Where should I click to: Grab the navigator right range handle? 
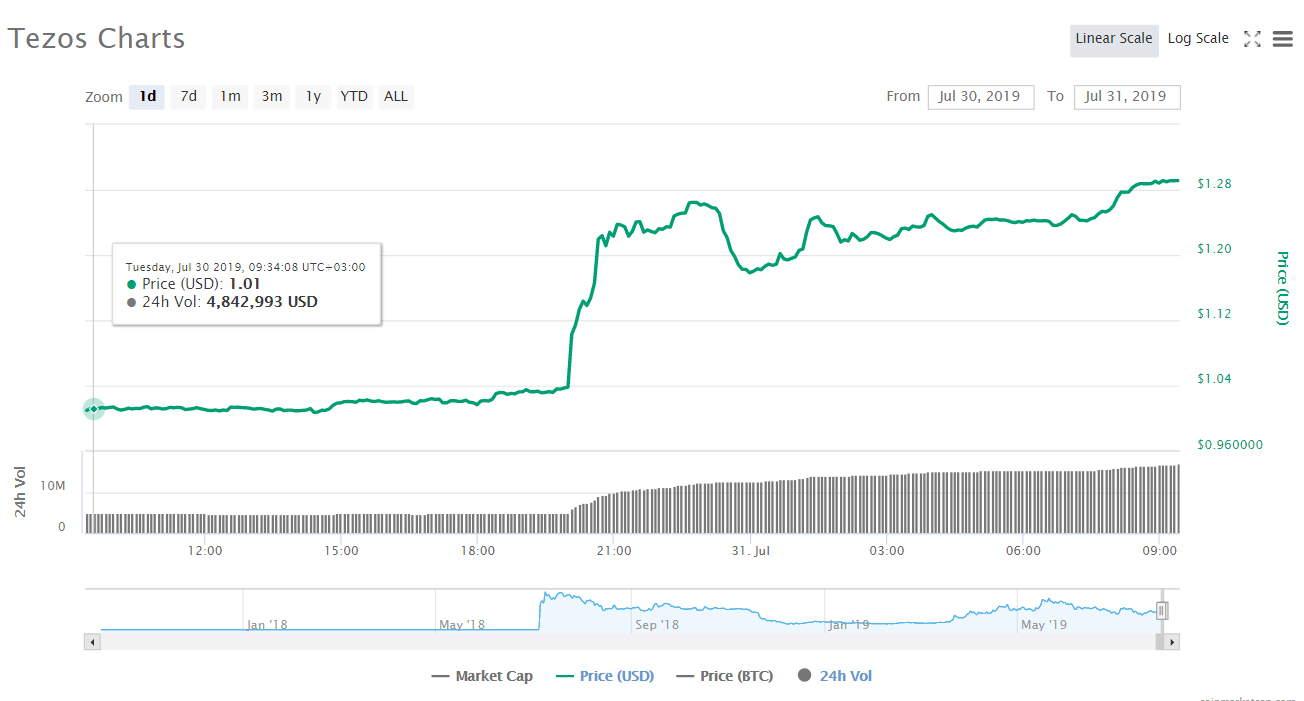click(1162, 610)
